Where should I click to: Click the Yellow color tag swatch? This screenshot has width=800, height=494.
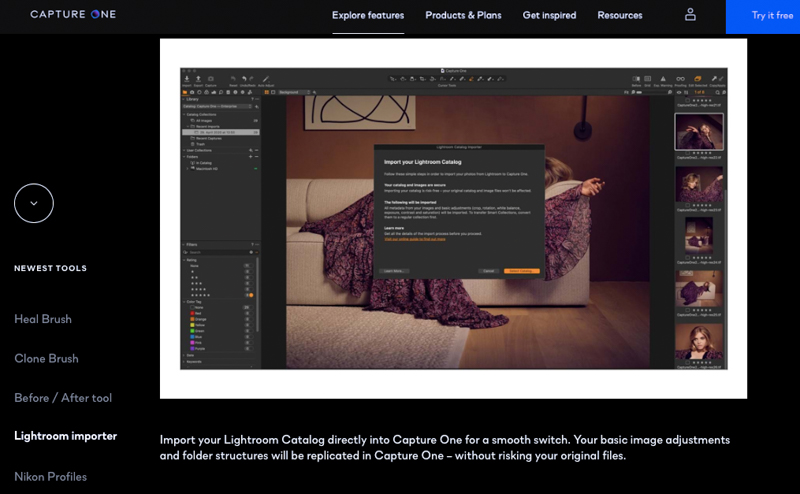pos(192,325)
